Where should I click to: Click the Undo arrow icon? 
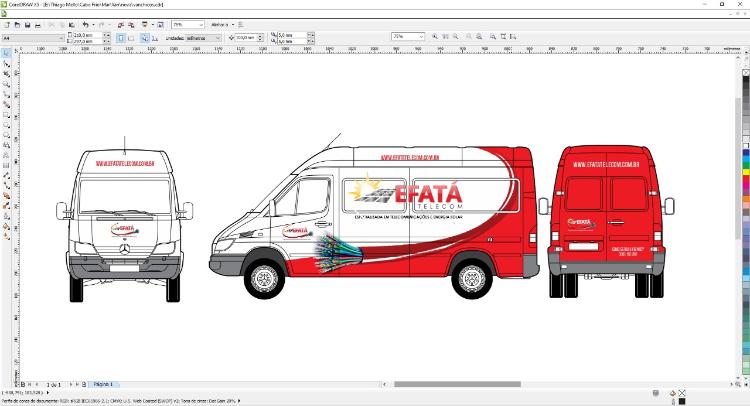click(85, 24)
